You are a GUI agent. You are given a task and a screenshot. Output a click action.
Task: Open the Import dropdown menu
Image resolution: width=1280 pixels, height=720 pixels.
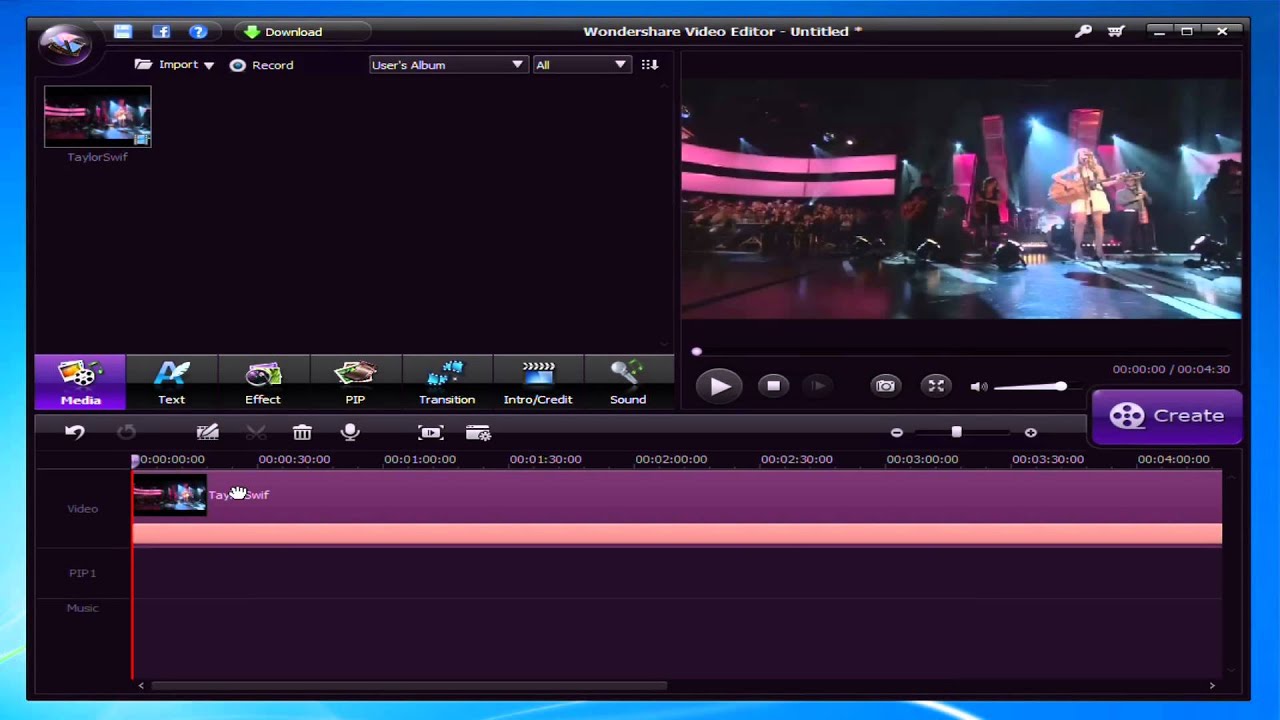click(x=175, y=65)
